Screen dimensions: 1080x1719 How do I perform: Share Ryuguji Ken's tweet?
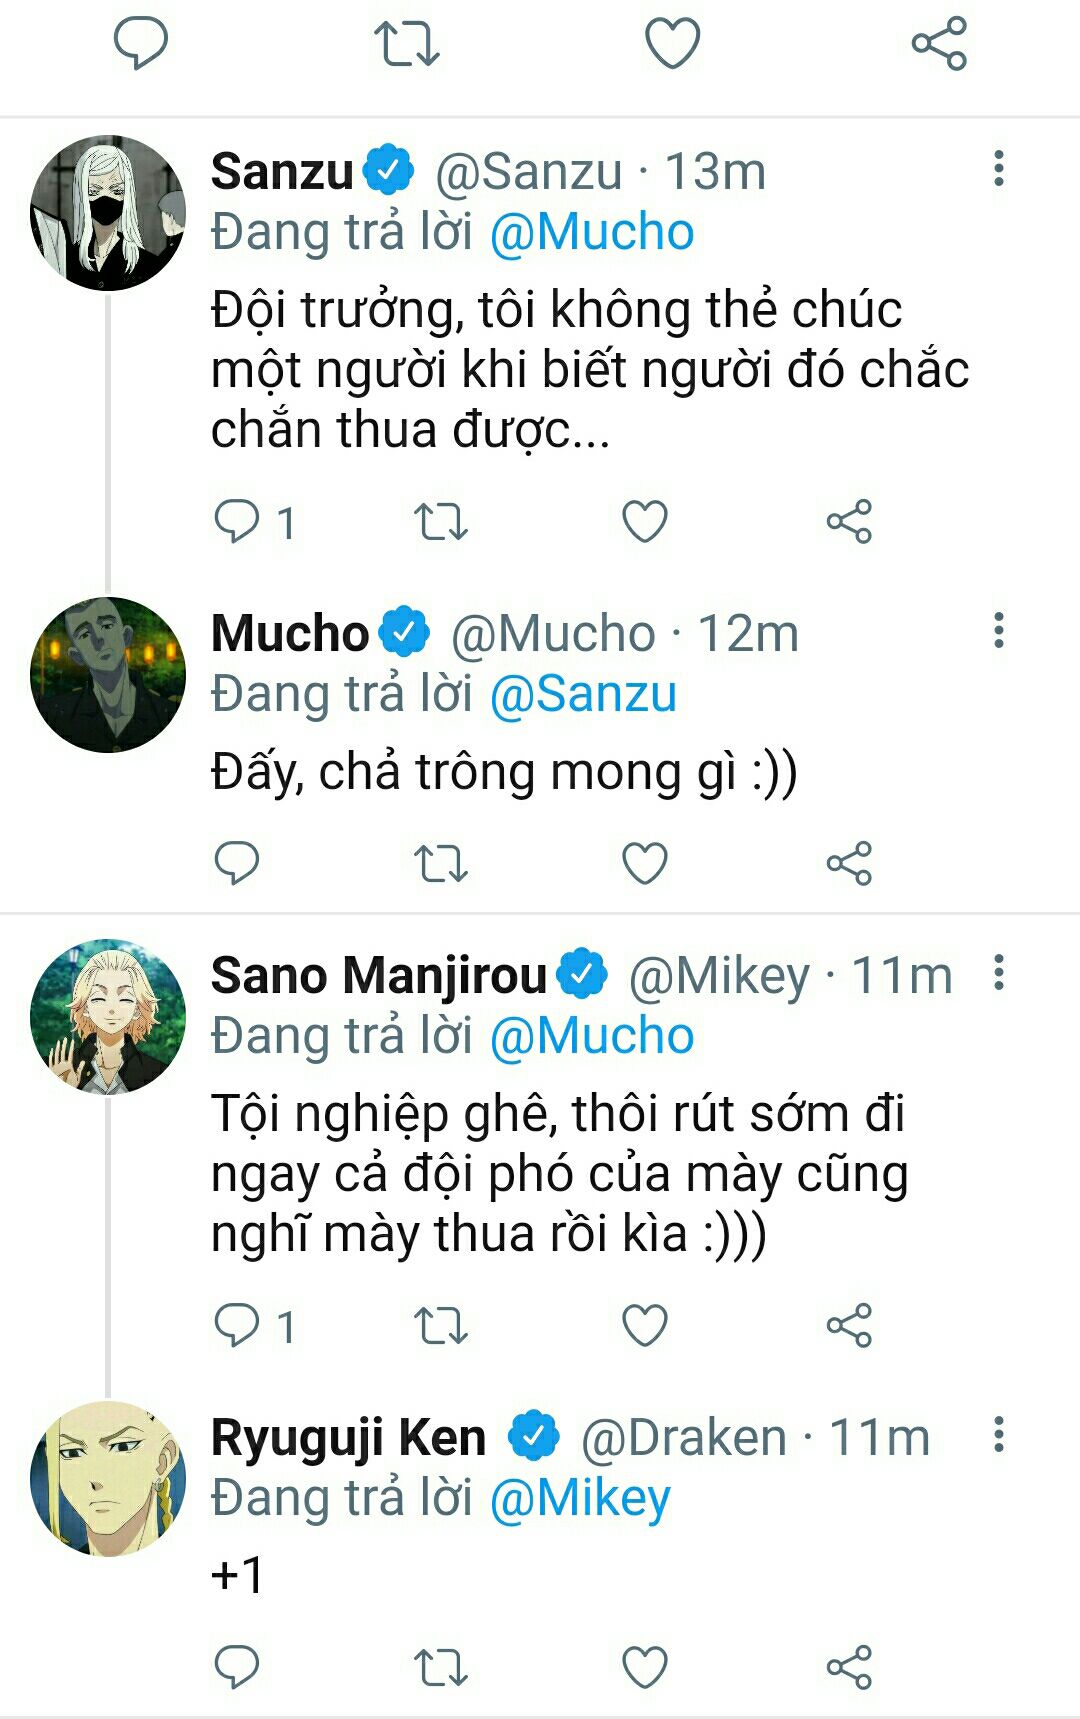click(849, 1667)
